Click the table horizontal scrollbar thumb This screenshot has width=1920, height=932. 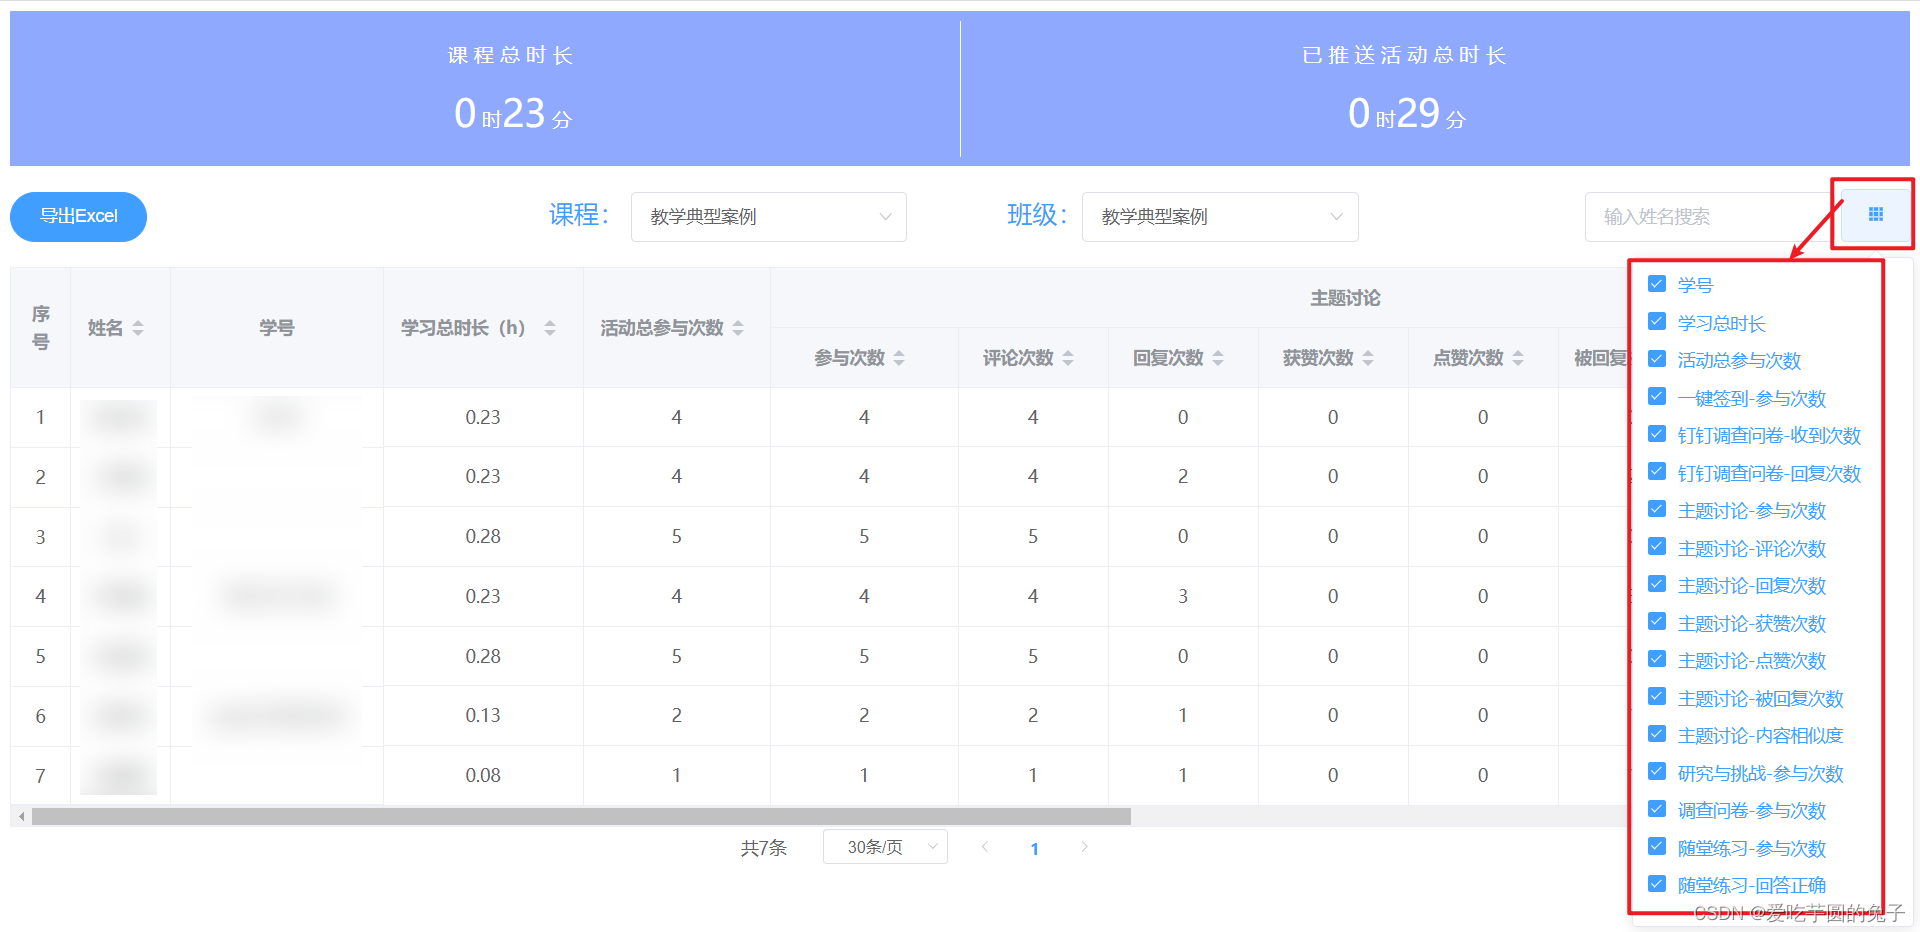581,817
